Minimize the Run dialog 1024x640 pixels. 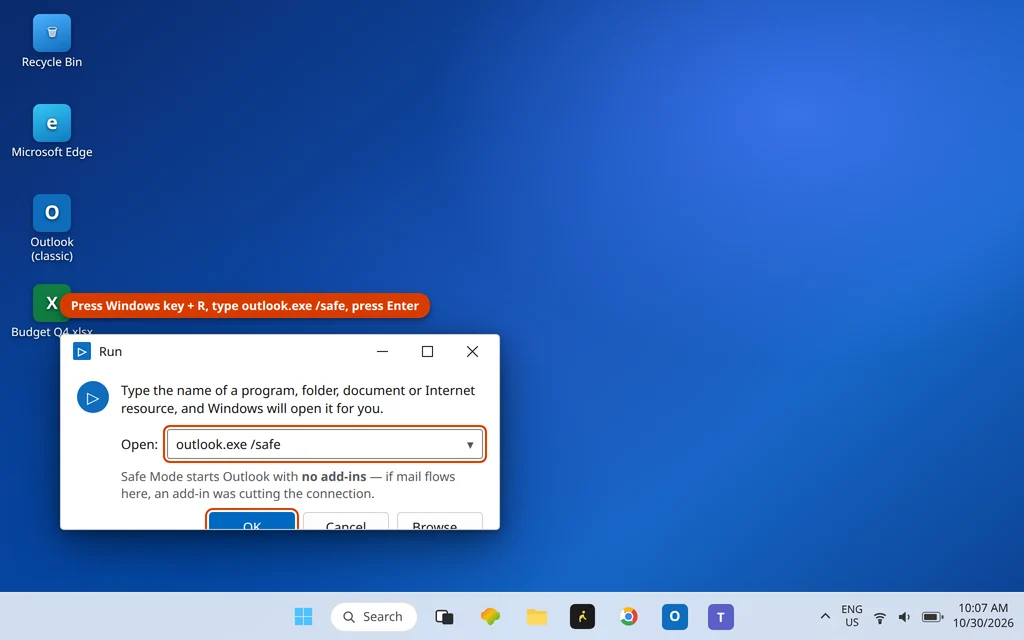383,351
